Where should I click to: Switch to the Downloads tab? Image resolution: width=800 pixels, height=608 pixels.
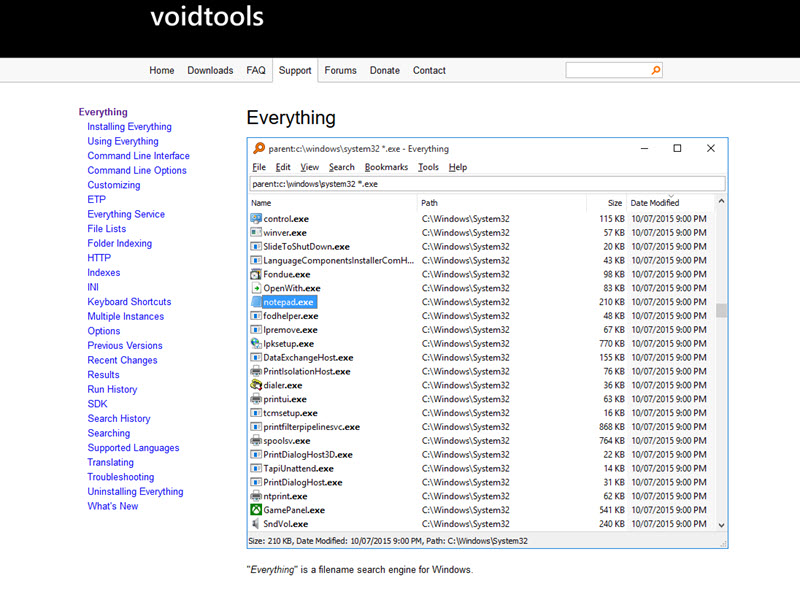[210, 70]
